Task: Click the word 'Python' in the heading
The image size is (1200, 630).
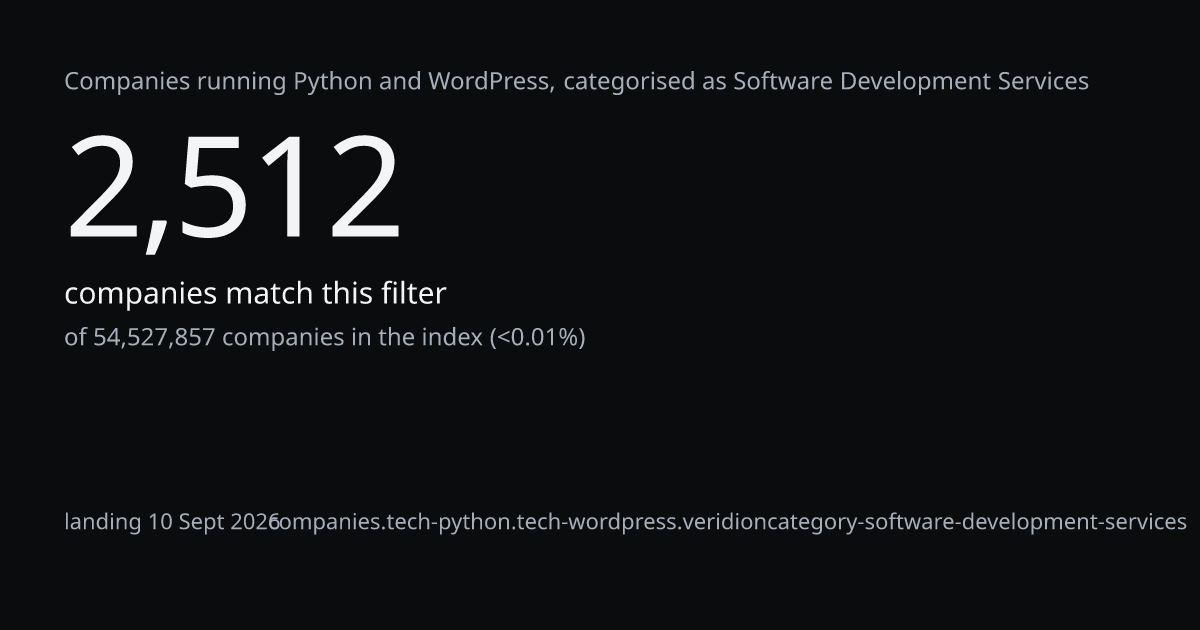Action: 332,82
